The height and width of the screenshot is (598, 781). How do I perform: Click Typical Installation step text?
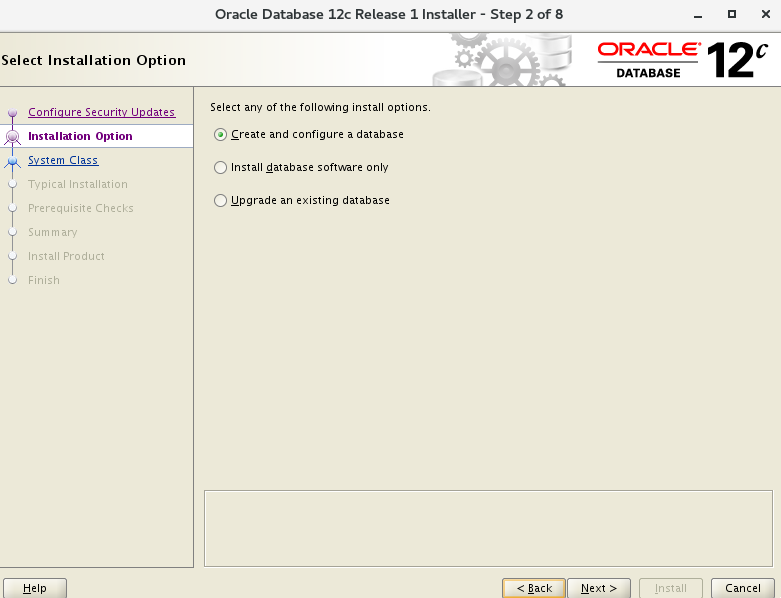pyautogui.click(x=78, y=184)
